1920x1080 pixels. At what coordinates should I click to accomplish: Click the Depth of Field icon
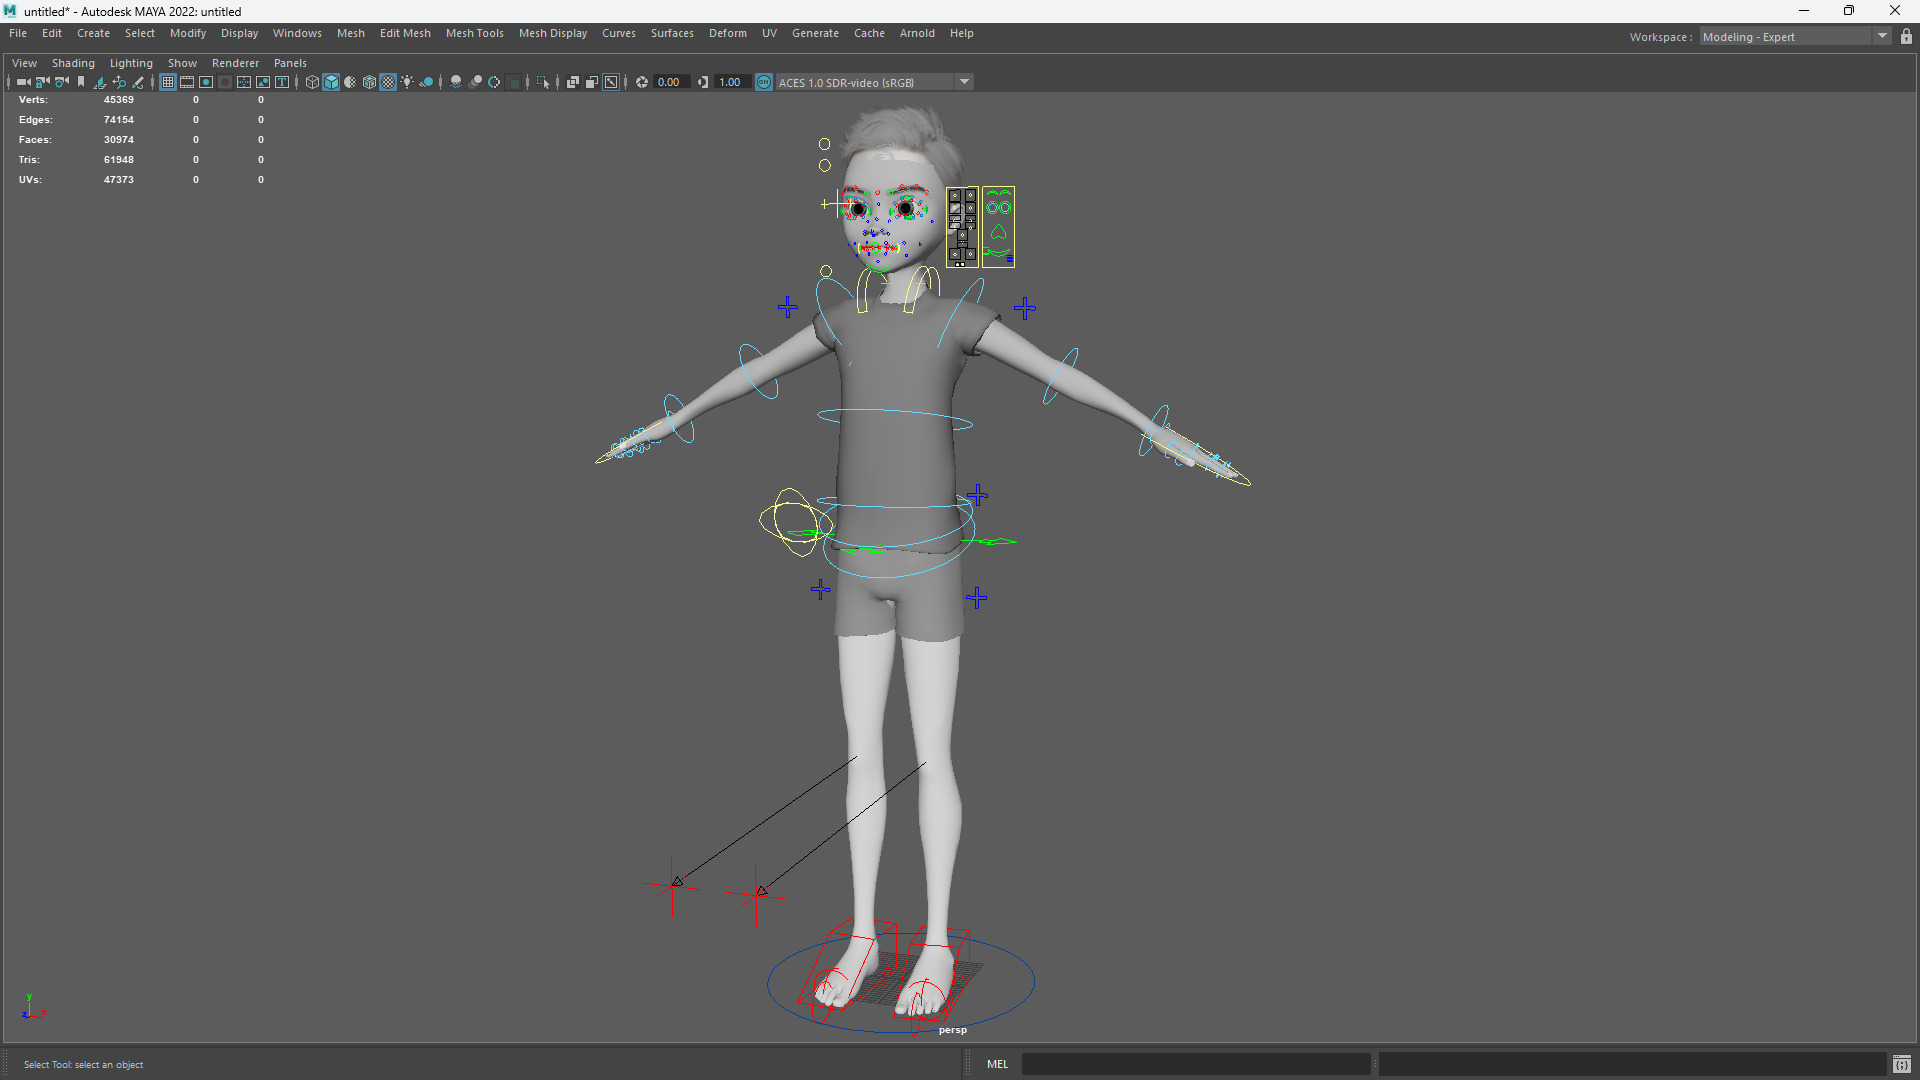(514, 82)
